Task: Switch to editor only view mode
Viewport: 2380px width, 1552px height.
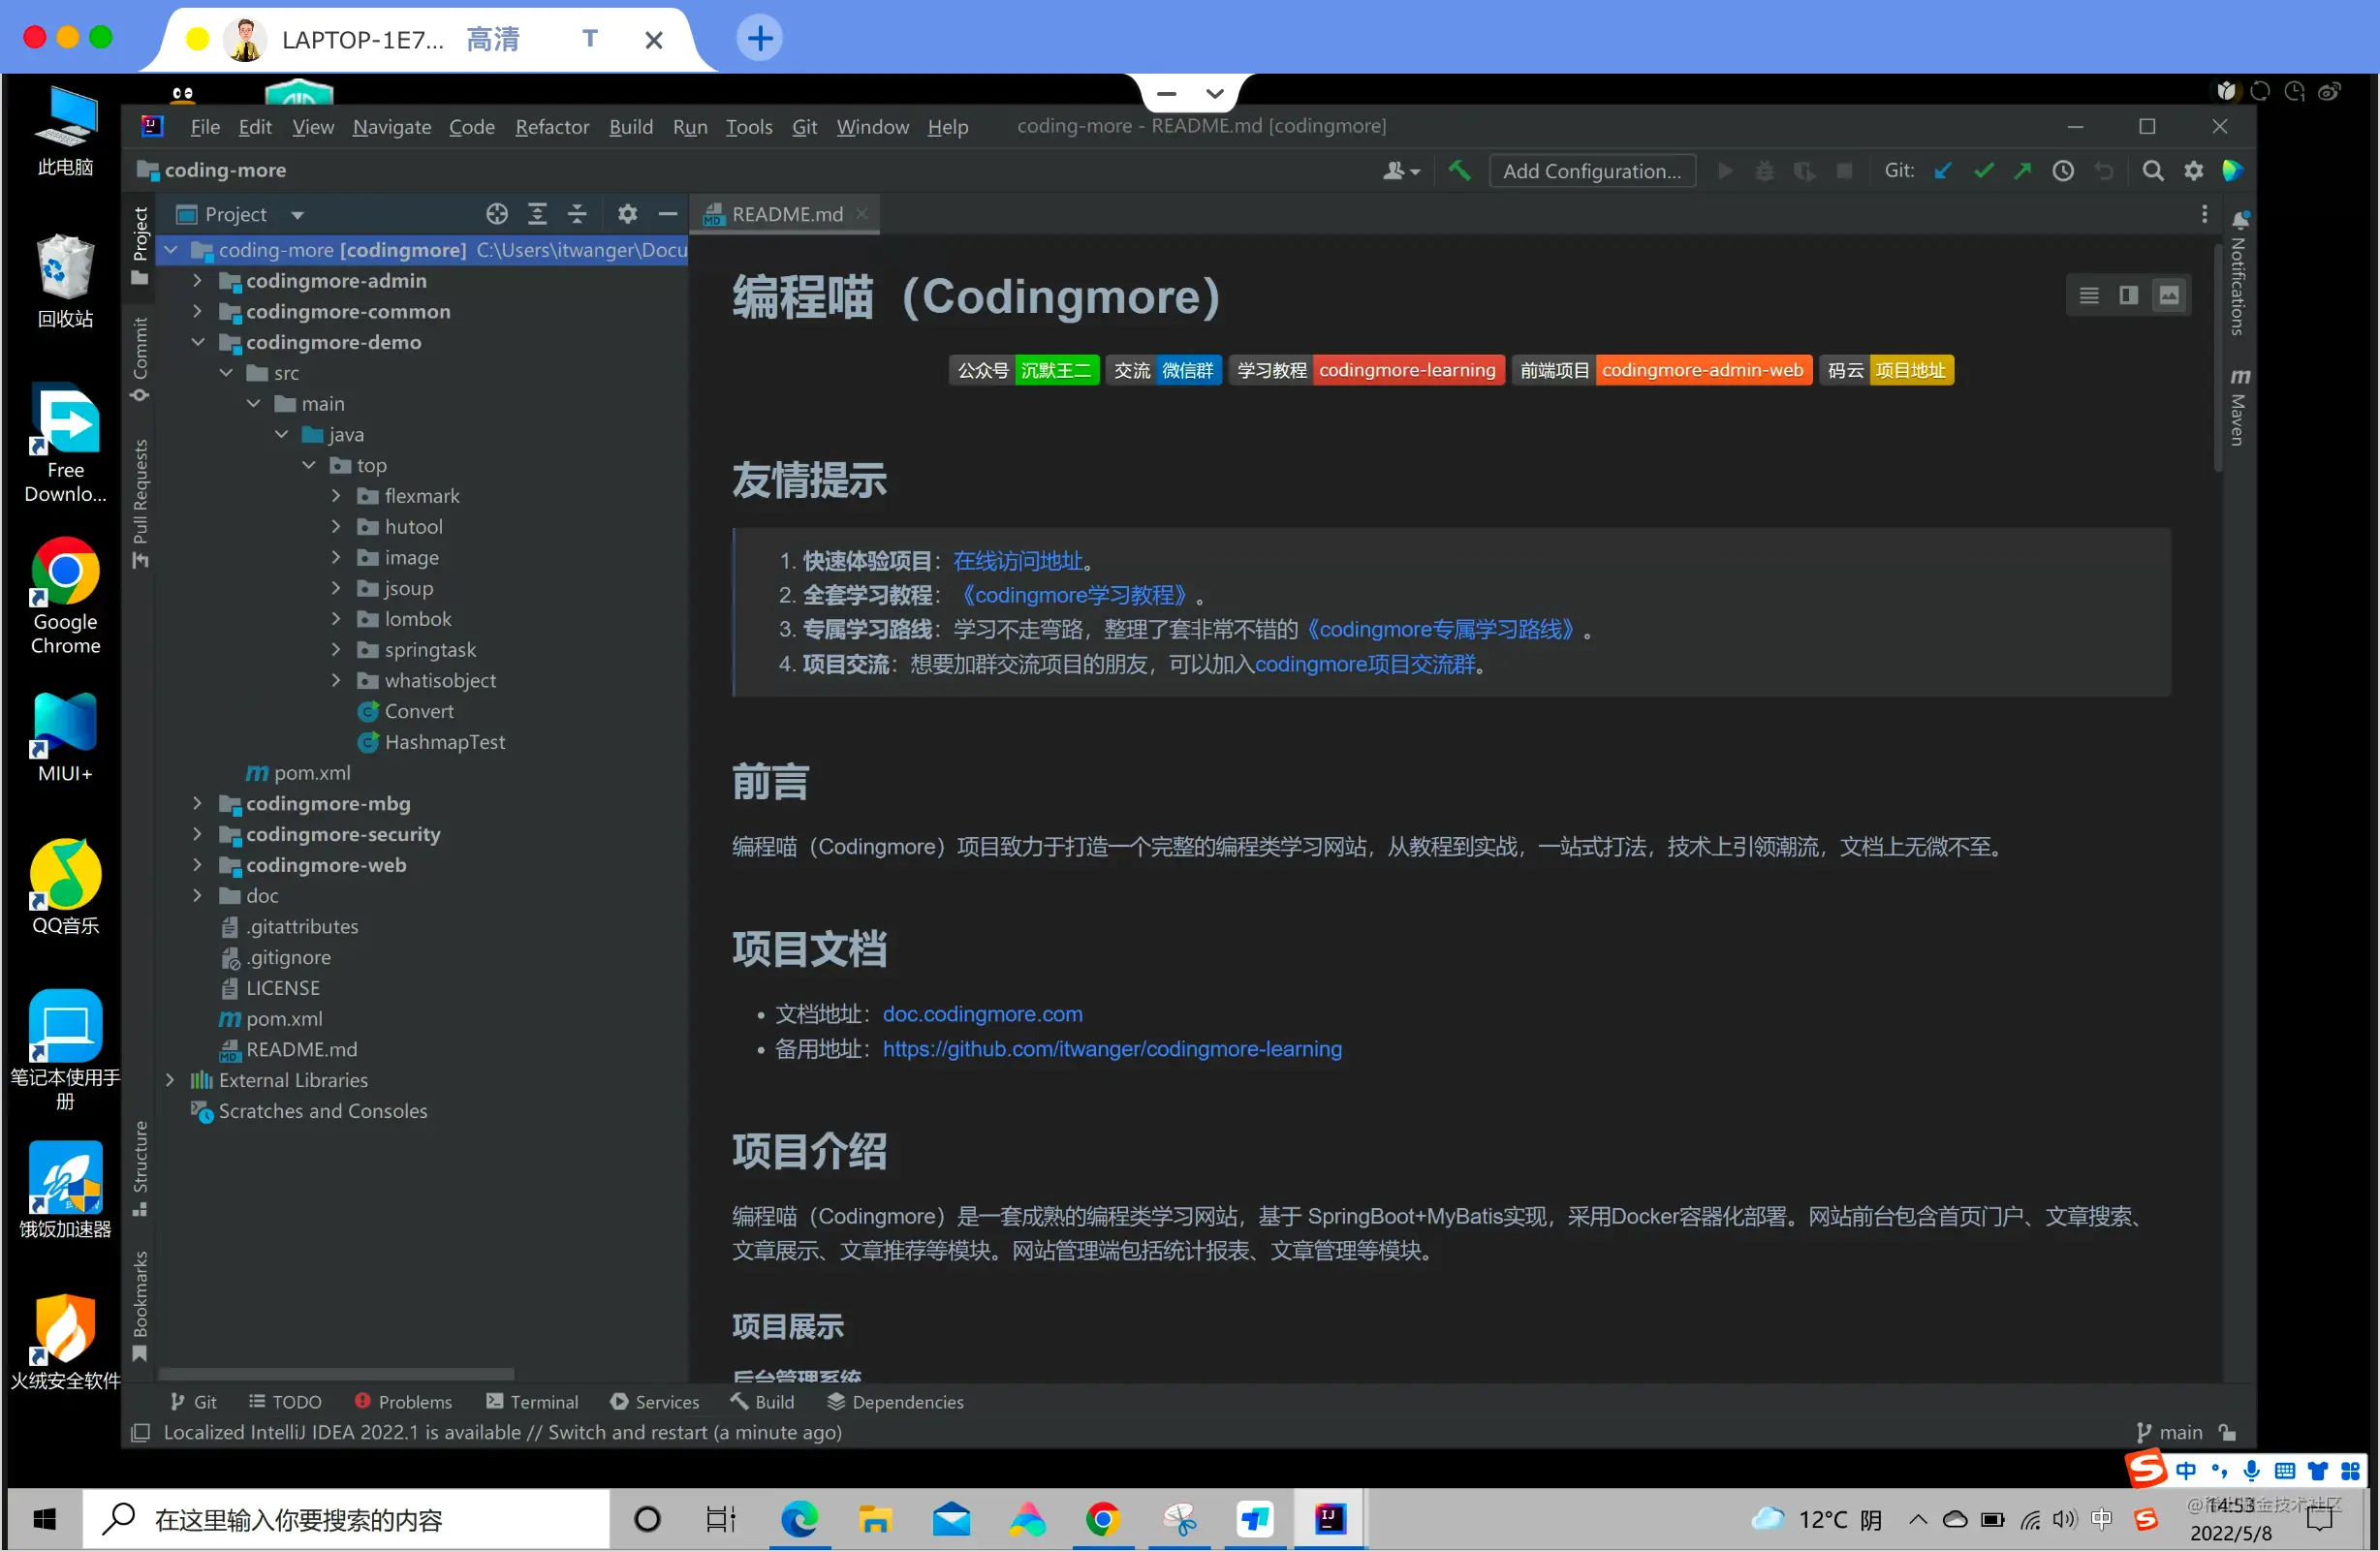Action: coord(2089,295)
